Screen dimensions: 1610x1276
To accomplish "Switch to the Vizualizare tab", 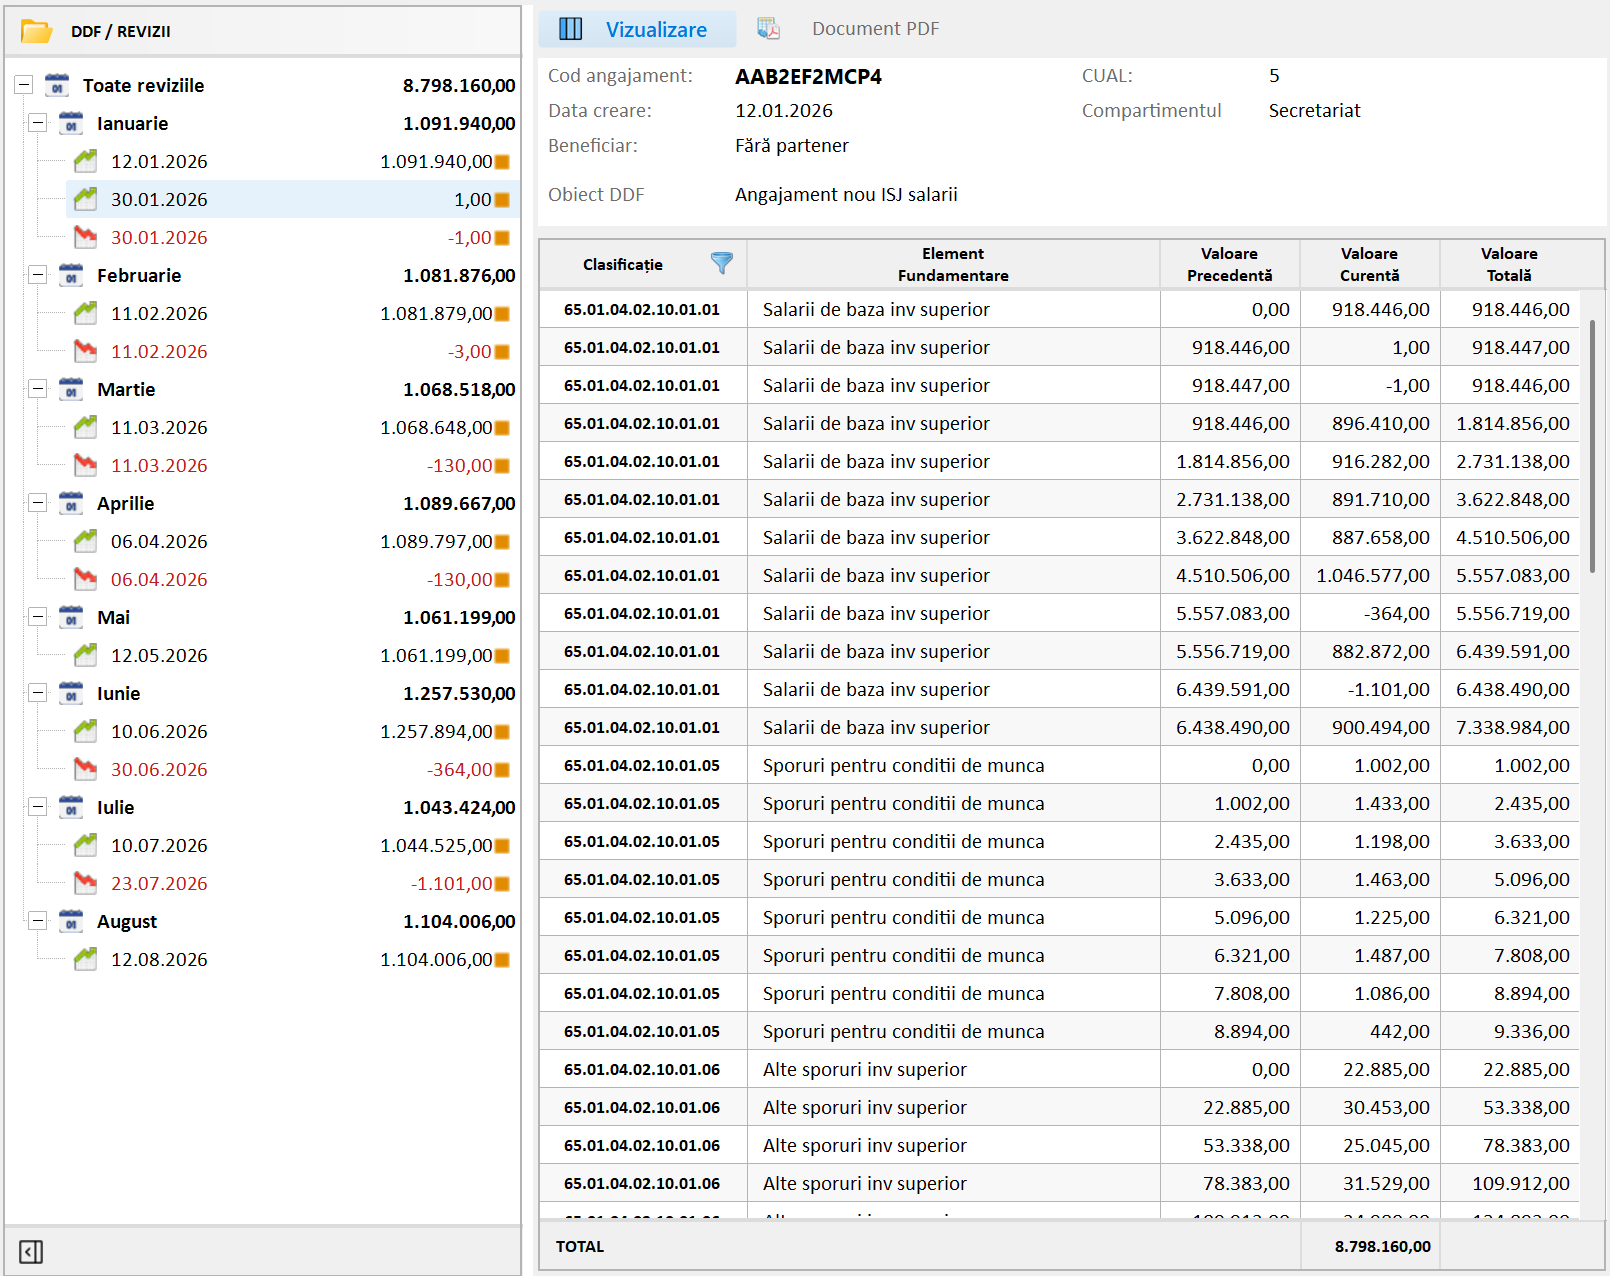I will pos(637,29).
